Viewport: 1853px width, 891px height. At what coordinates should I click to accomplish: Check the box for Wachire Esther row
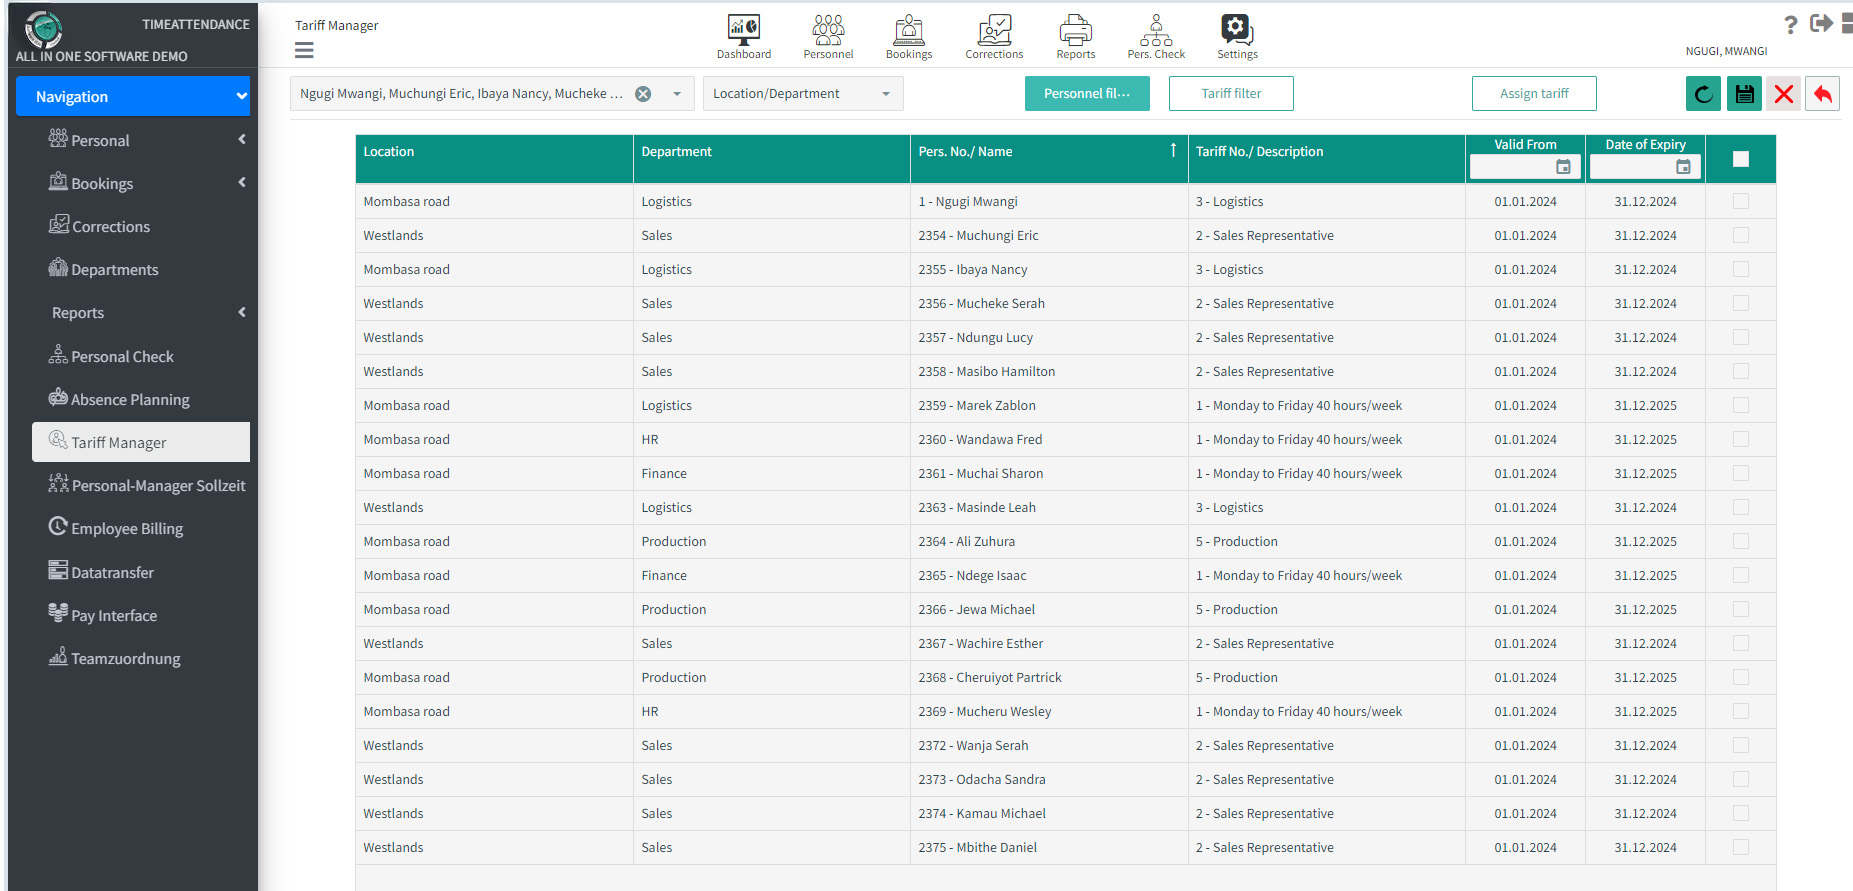[1741, 643]
